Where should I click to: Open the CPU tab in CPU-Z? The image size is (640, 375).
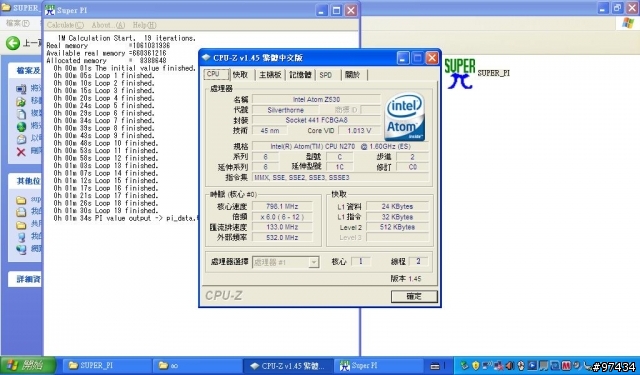[x=216, y=74]
